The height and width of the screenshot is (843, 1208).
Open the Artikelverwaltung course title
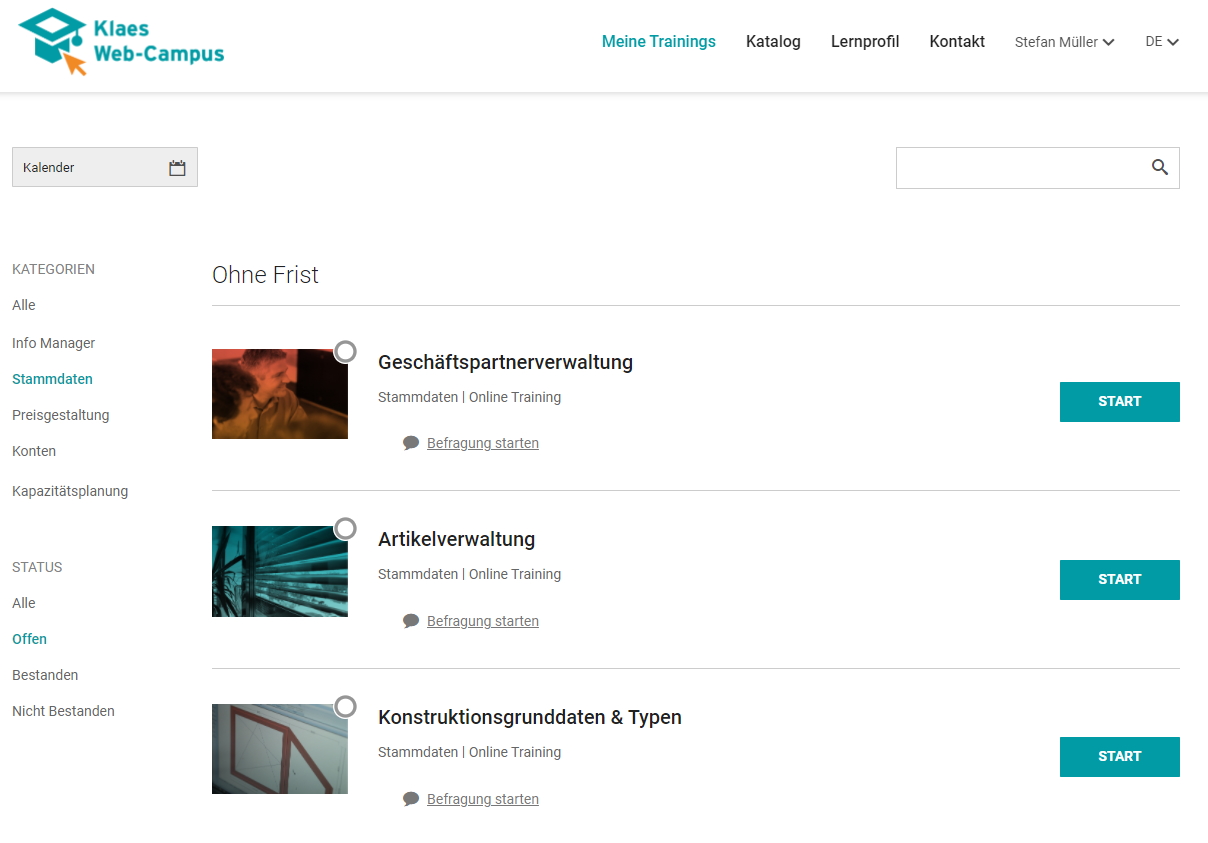[x=456, y=539]
